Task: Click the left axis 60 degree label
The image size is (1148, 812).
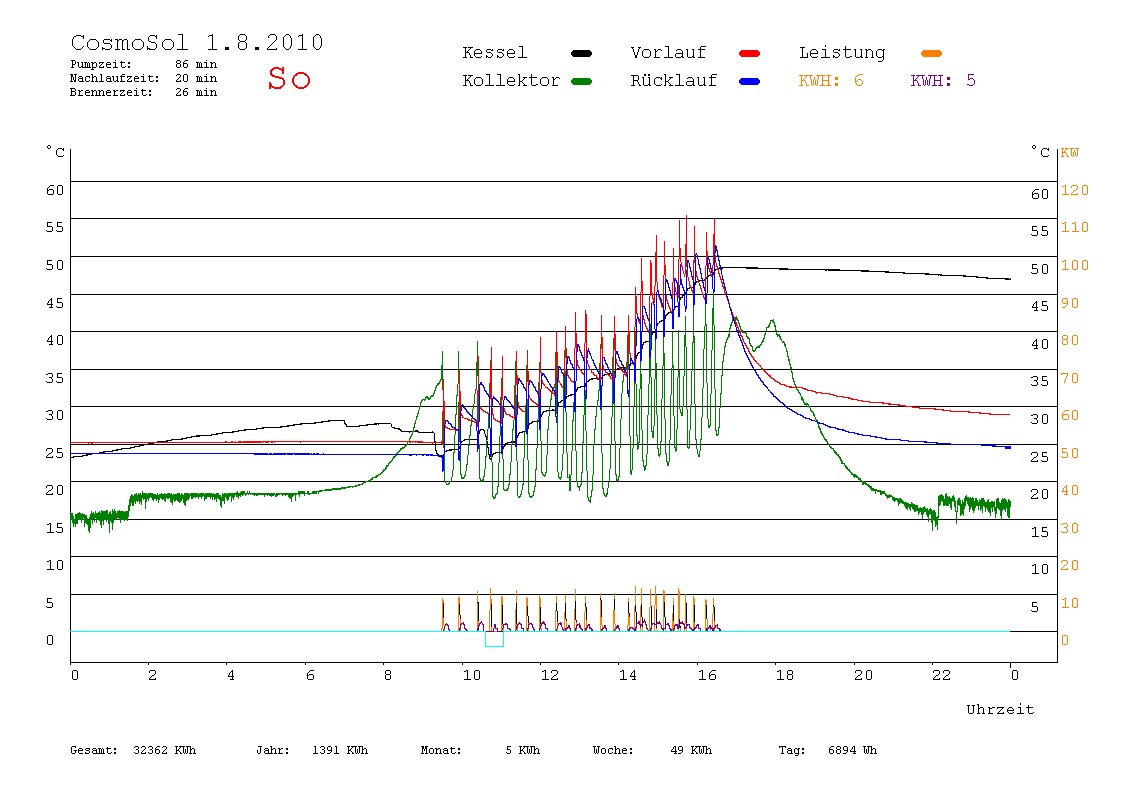Action: [x=55, y=190]
